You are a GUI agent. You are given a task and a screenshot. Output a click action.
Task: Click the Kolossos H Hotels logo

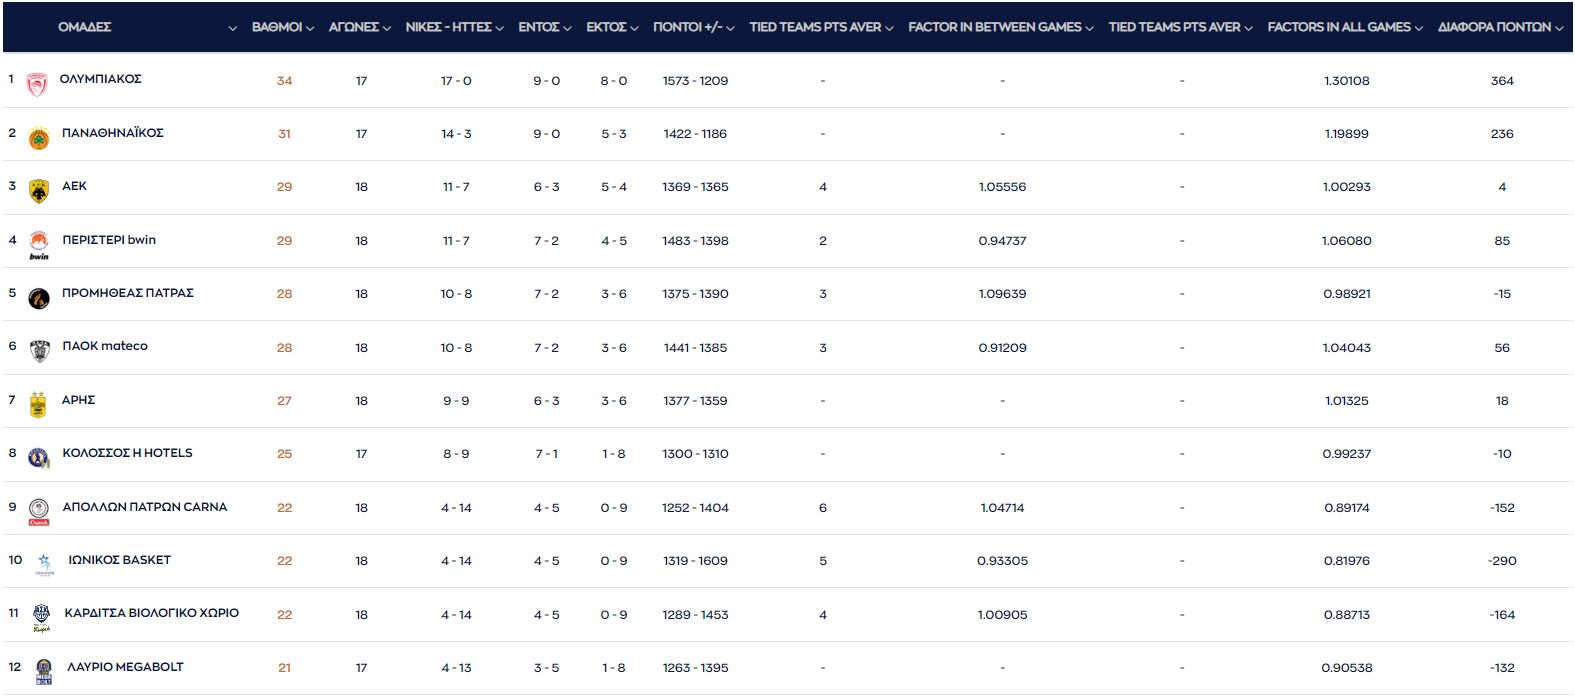pyautogui.click(x=38, y=458)
